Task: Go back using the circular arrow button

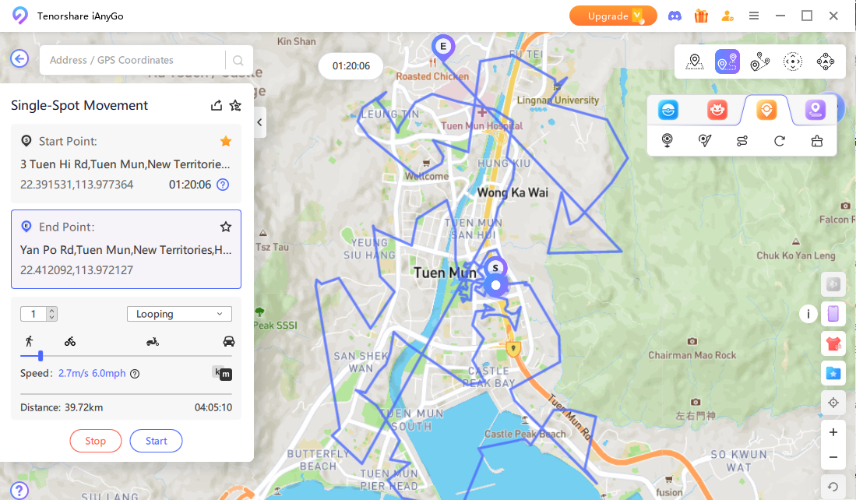Action: click(x=20, y=58)
